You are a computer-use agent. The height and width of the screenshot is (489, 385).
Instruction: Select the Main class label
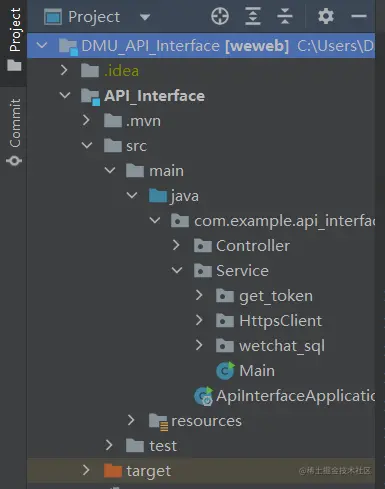[257, 371]
